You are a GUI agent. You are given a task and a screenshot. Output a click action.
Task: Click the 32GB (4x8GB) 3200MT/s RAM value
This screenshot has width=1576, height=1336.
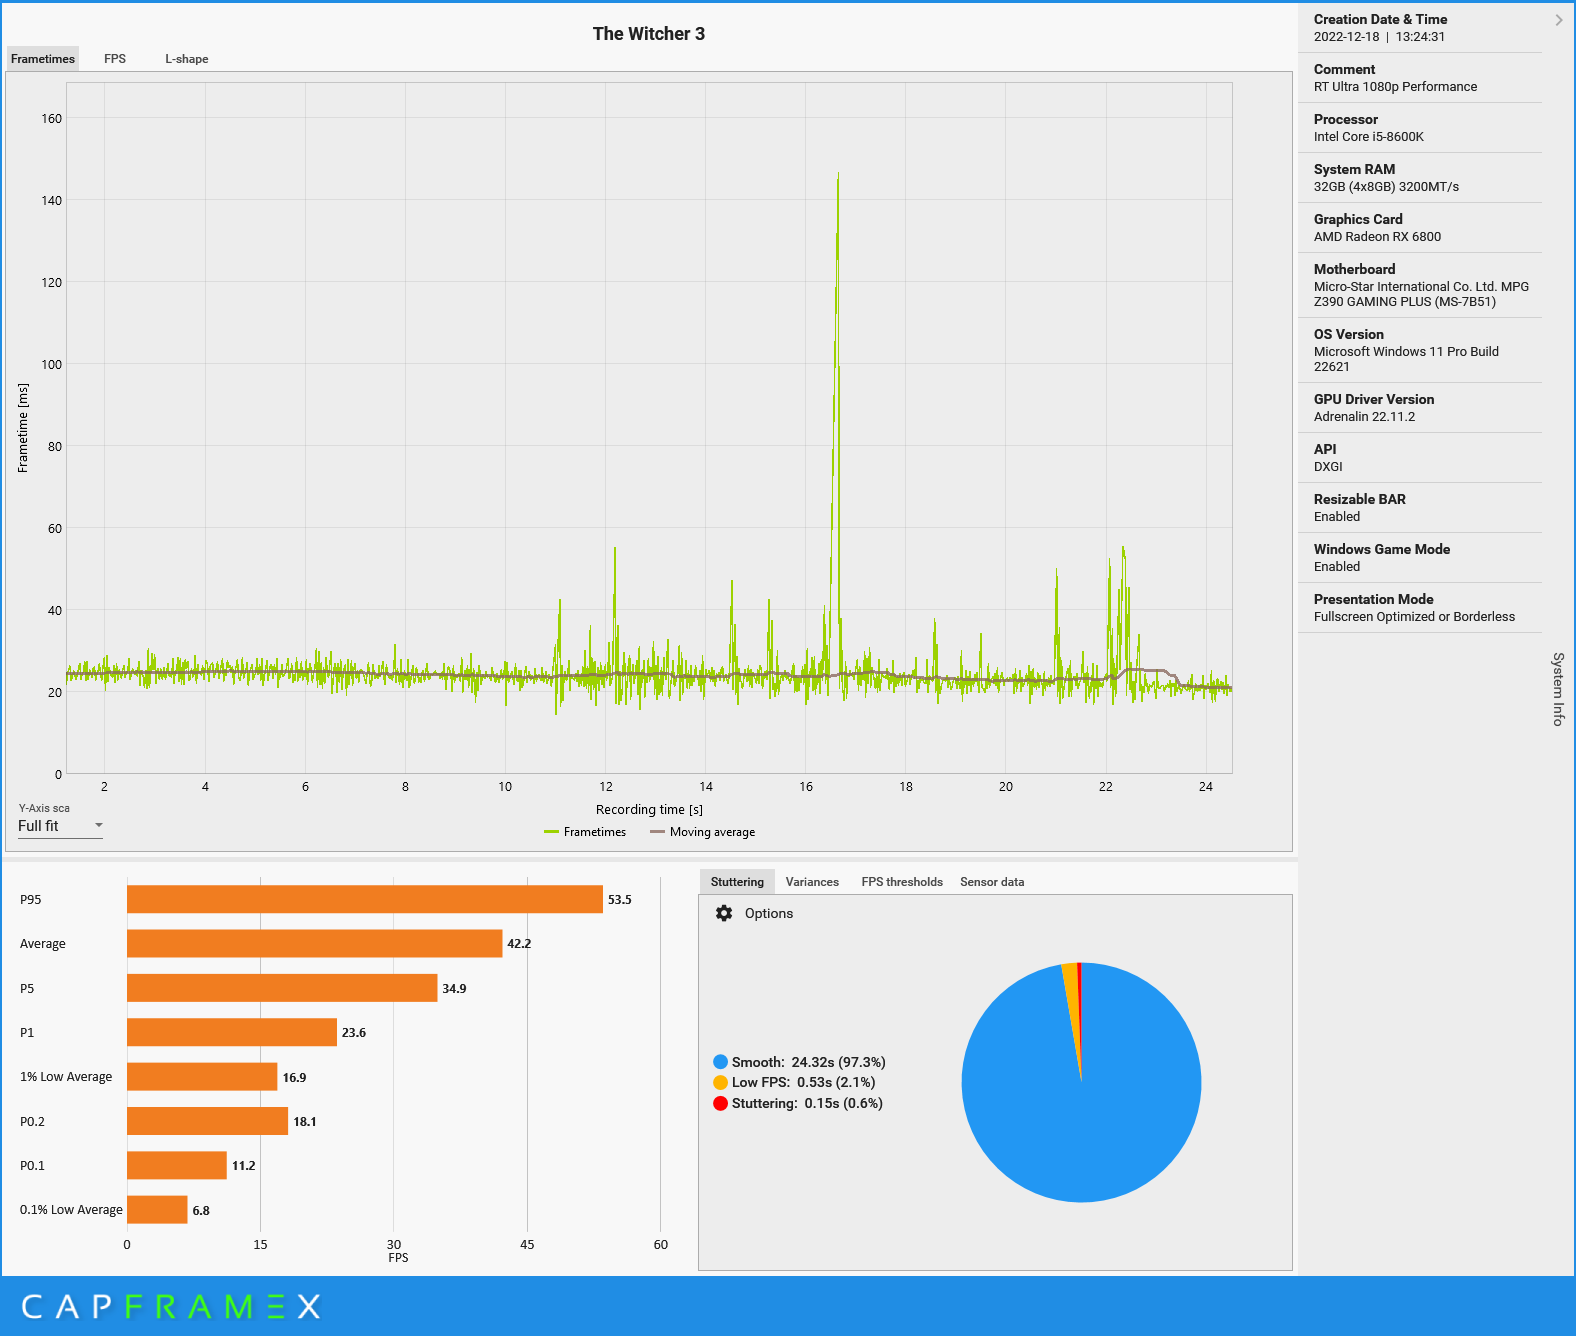1386,187
